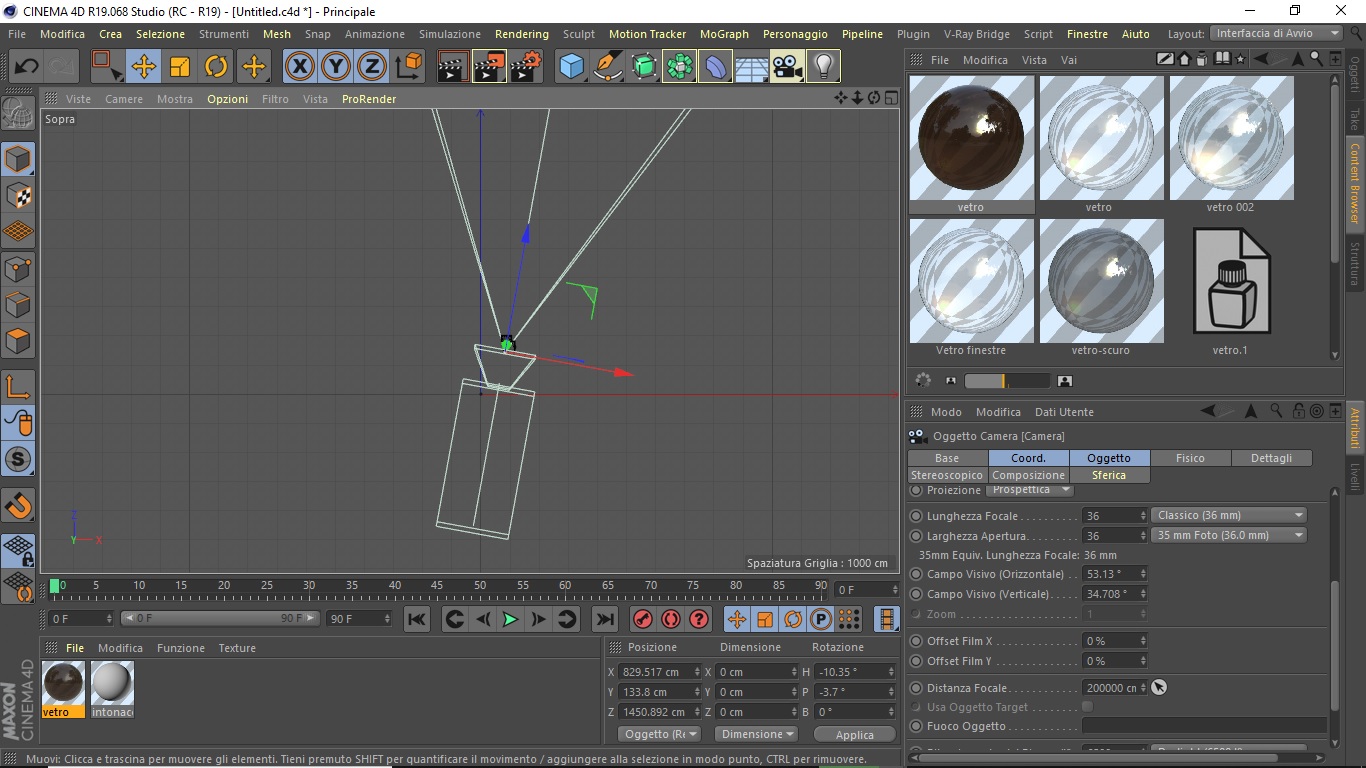Click the Undo arrow icon
This screenshot has height=768, width=1366.
coord(26,67)
